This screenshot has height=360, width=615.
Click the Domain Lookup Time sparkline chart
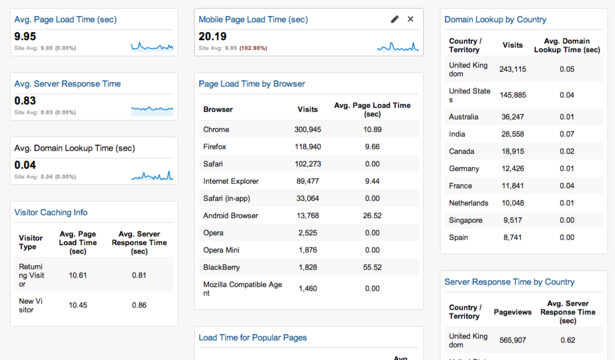click(x=152, y=175)
